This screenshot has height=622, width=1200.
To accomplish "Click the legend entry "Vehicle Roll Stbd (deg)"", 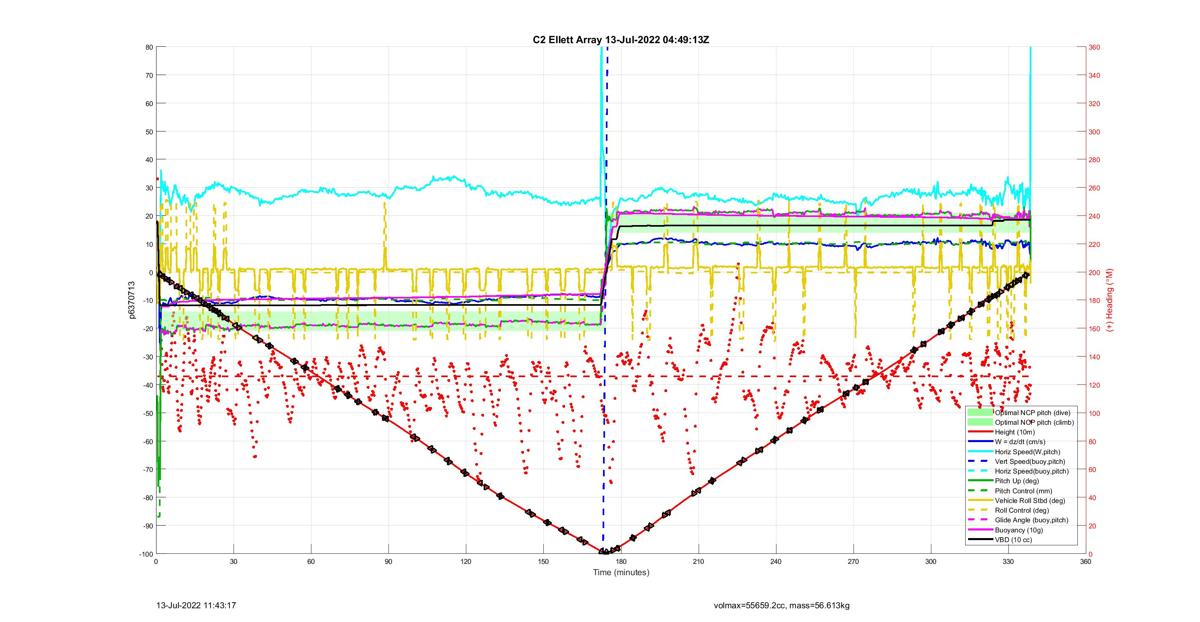I will (x=1030, y=500).
